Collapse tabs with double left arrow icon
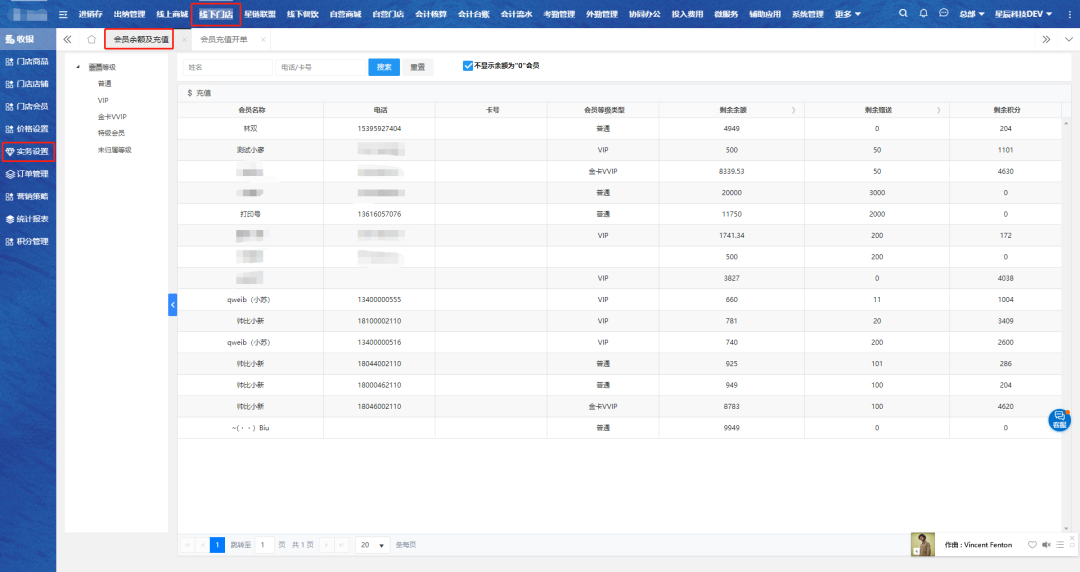Image resolution: width=1080 pixels, height=572 pixels. (67, 39)
